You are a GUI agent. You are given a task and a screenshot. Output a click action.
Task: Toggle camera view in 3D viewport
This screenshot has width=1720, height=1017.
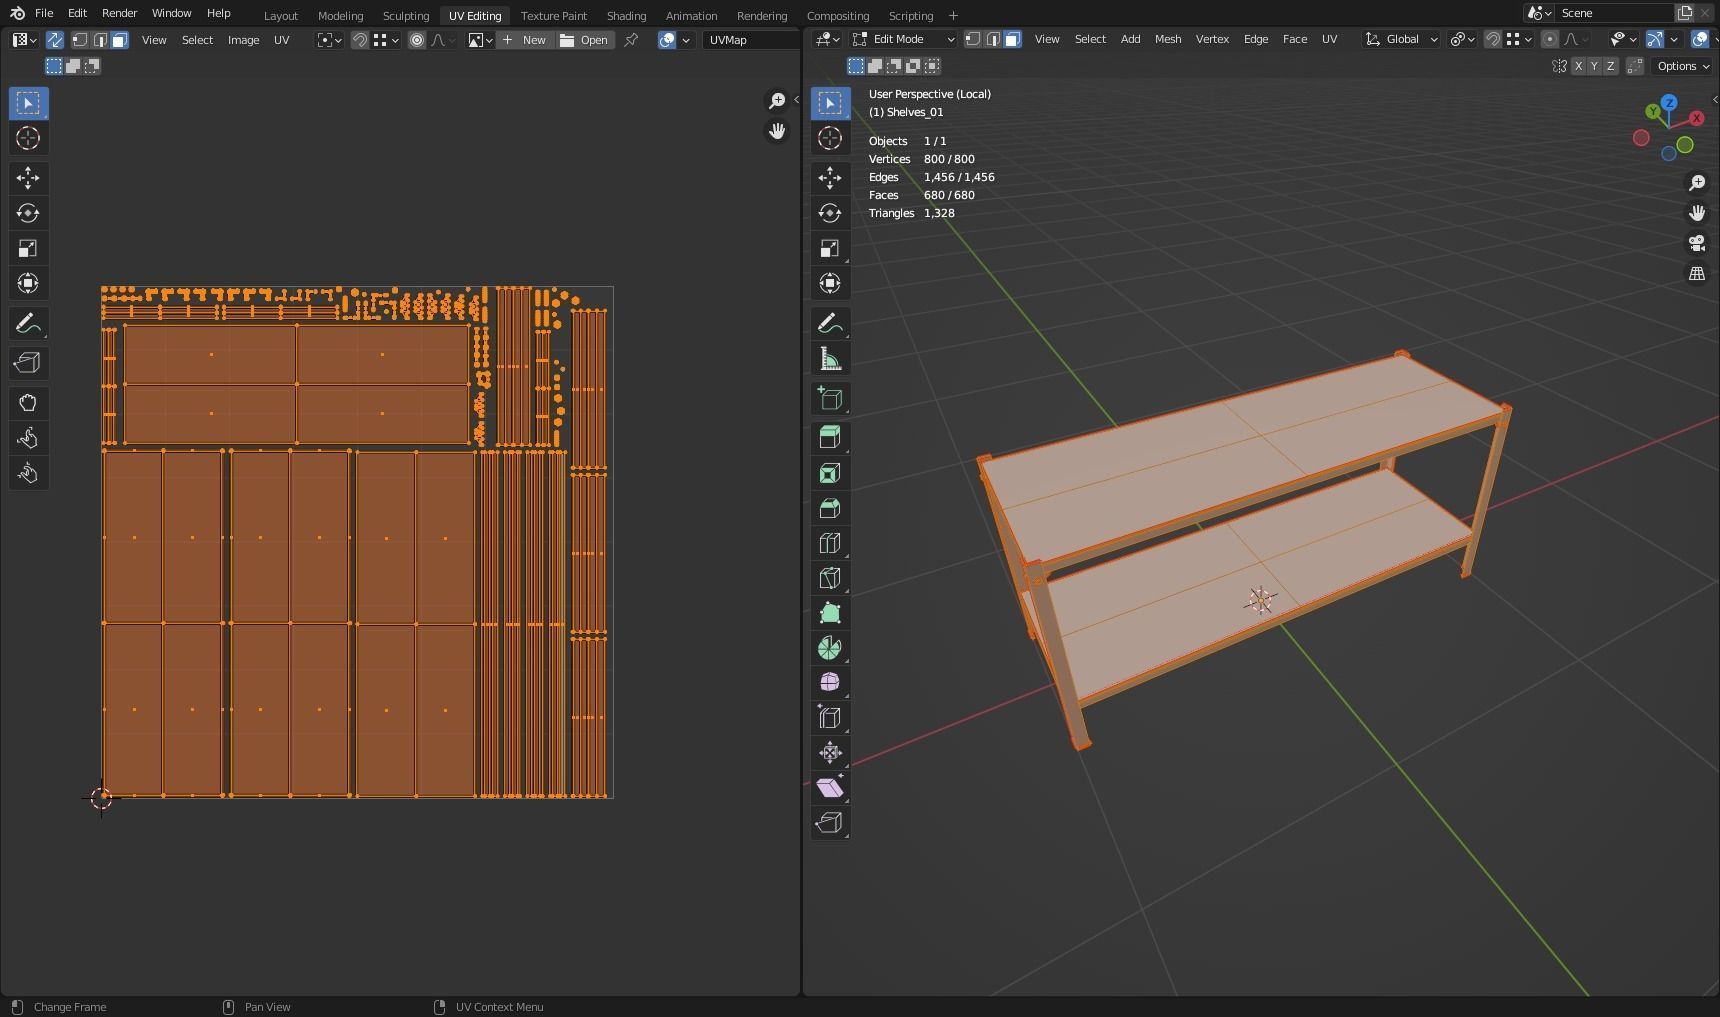(1697, 243)
